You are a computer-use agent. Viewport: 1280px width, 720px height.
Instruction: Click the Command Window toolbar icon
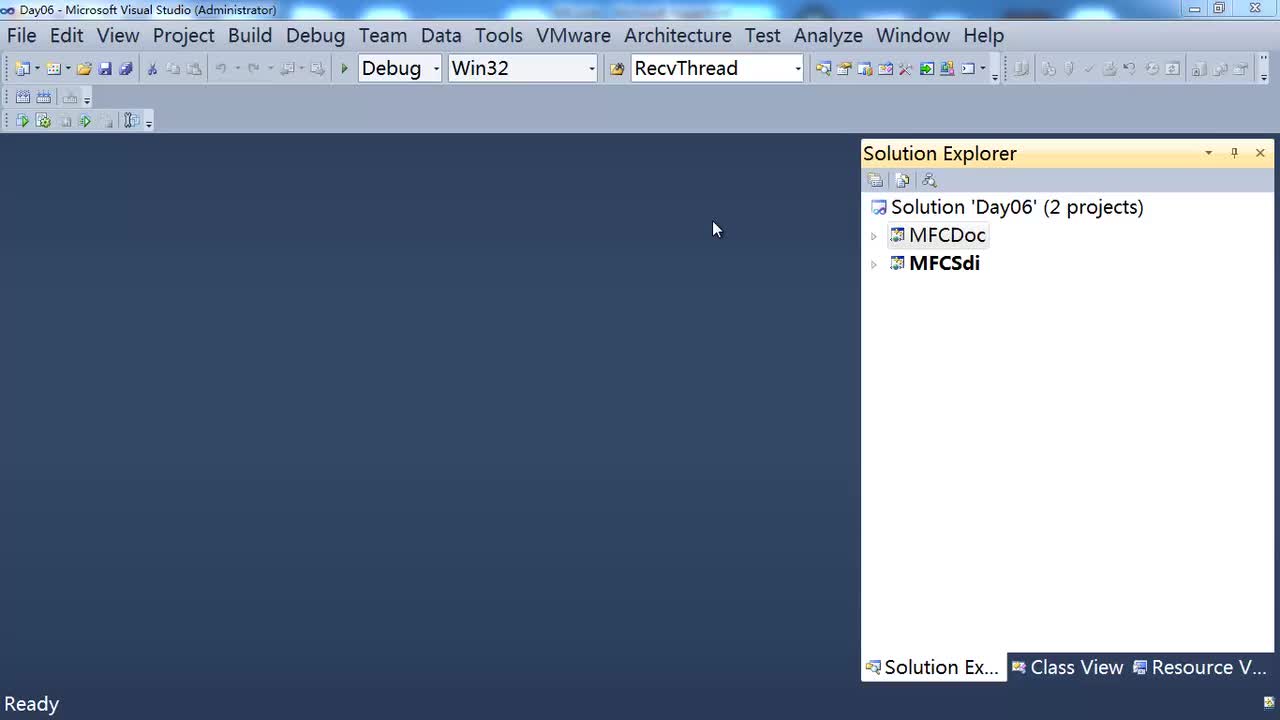click(967, 69)
